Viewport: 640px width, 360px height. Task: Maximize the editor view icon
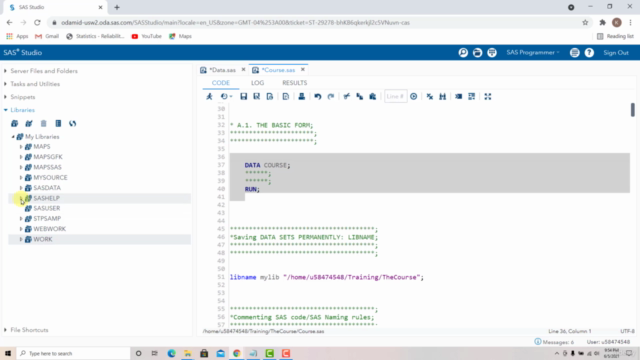pyautogui.click(x=488, y=97)
